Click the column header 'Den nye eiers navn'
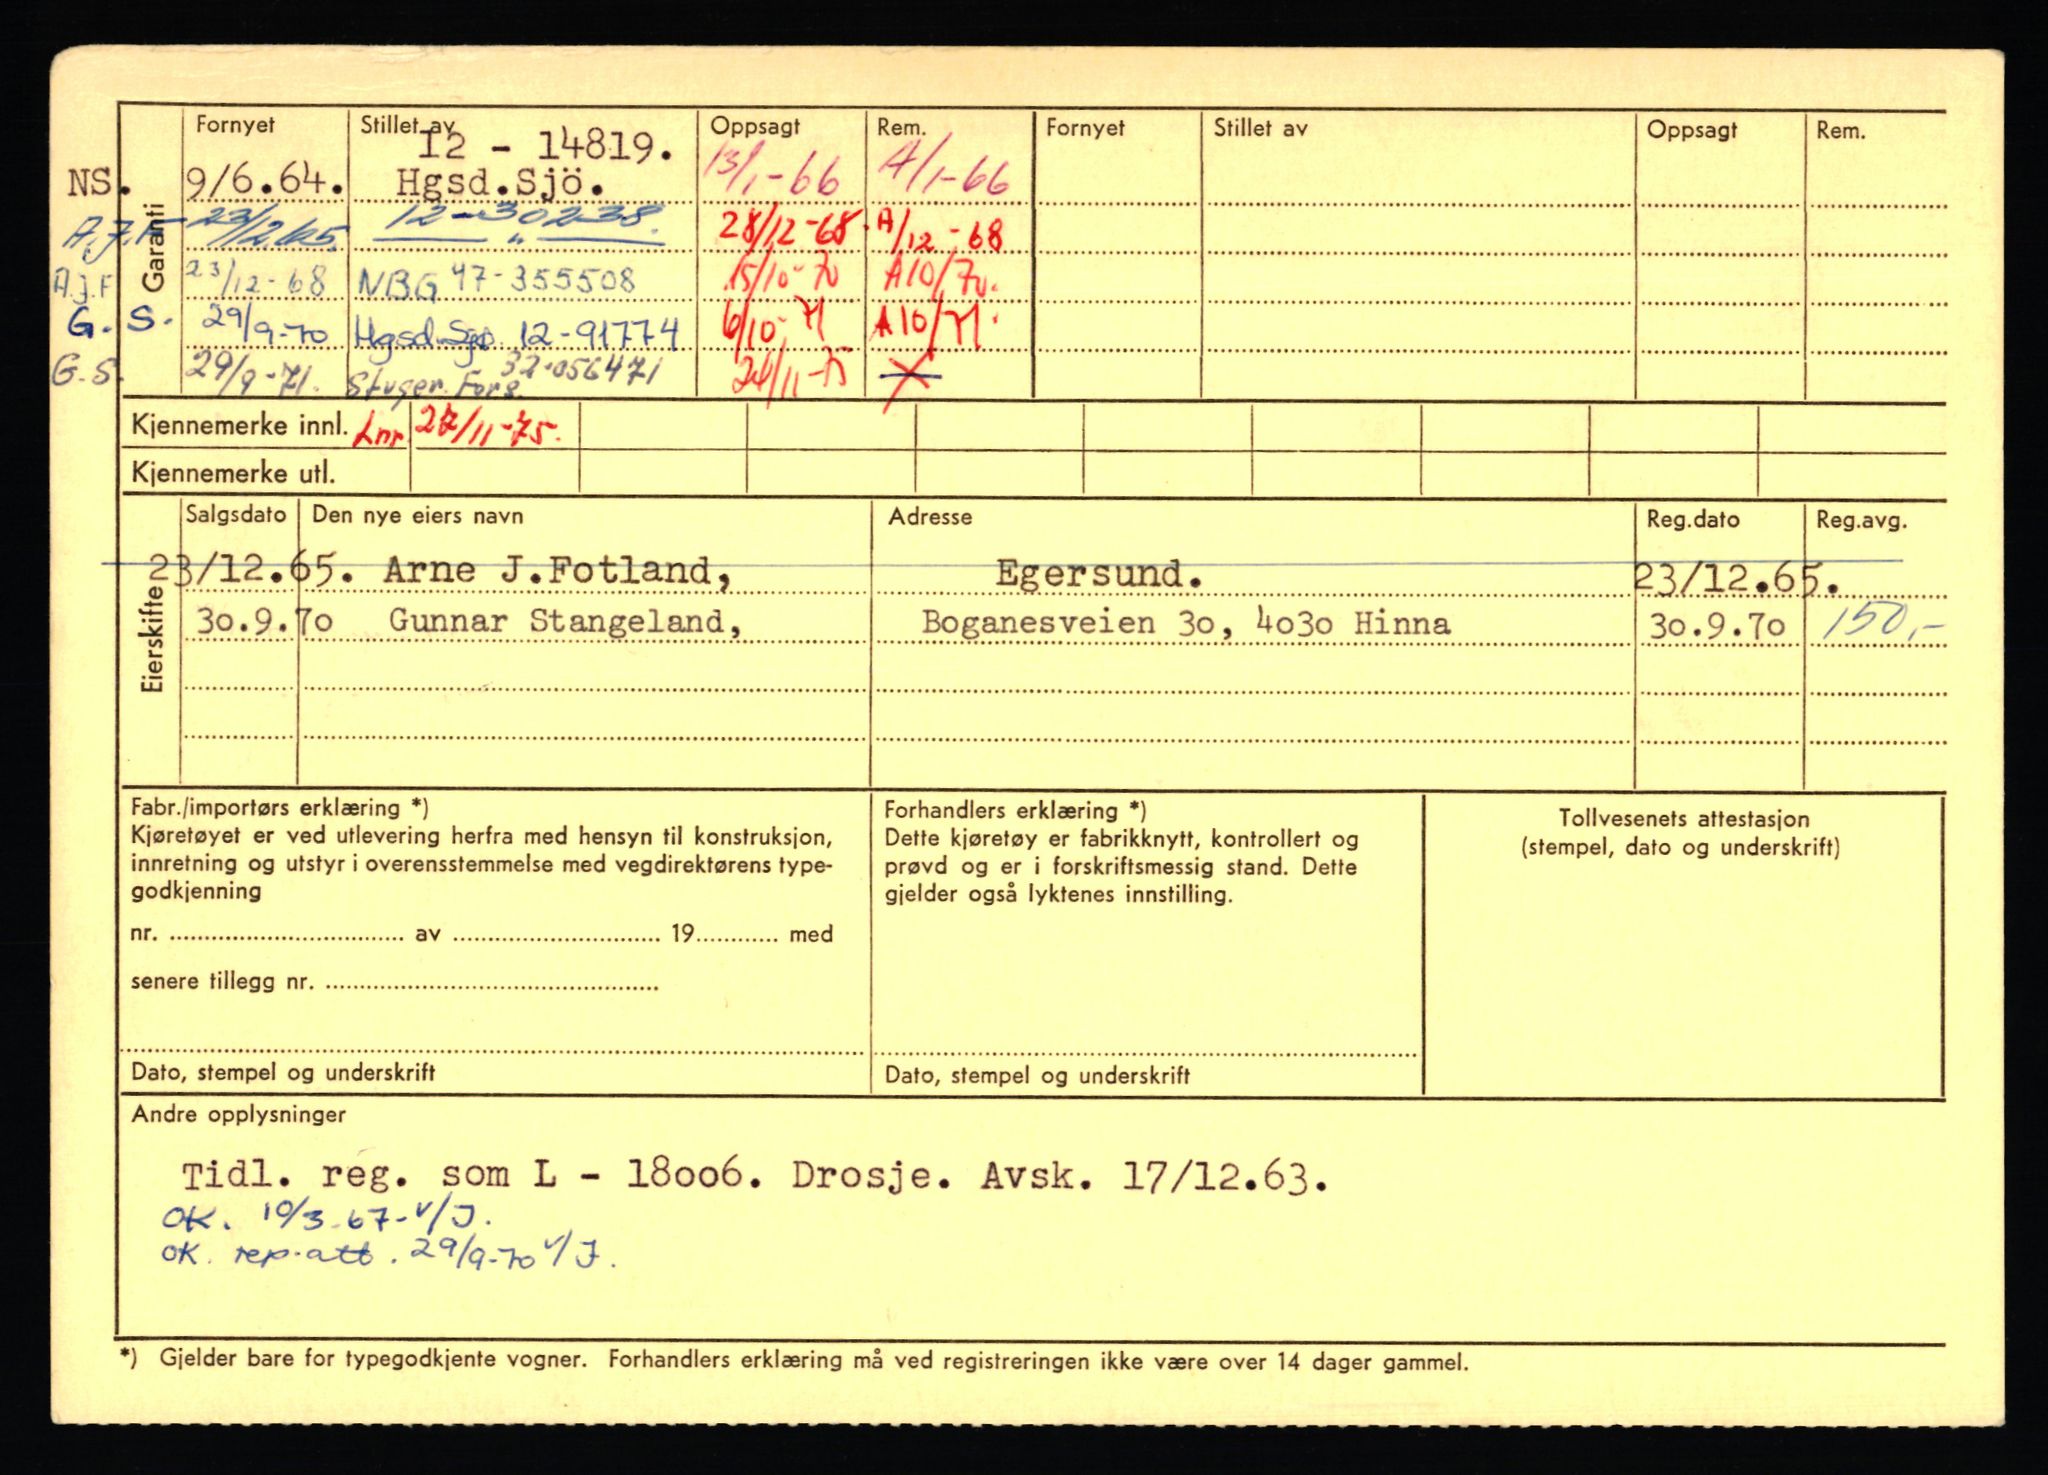2048x1475 pixels. pos(418,516)
